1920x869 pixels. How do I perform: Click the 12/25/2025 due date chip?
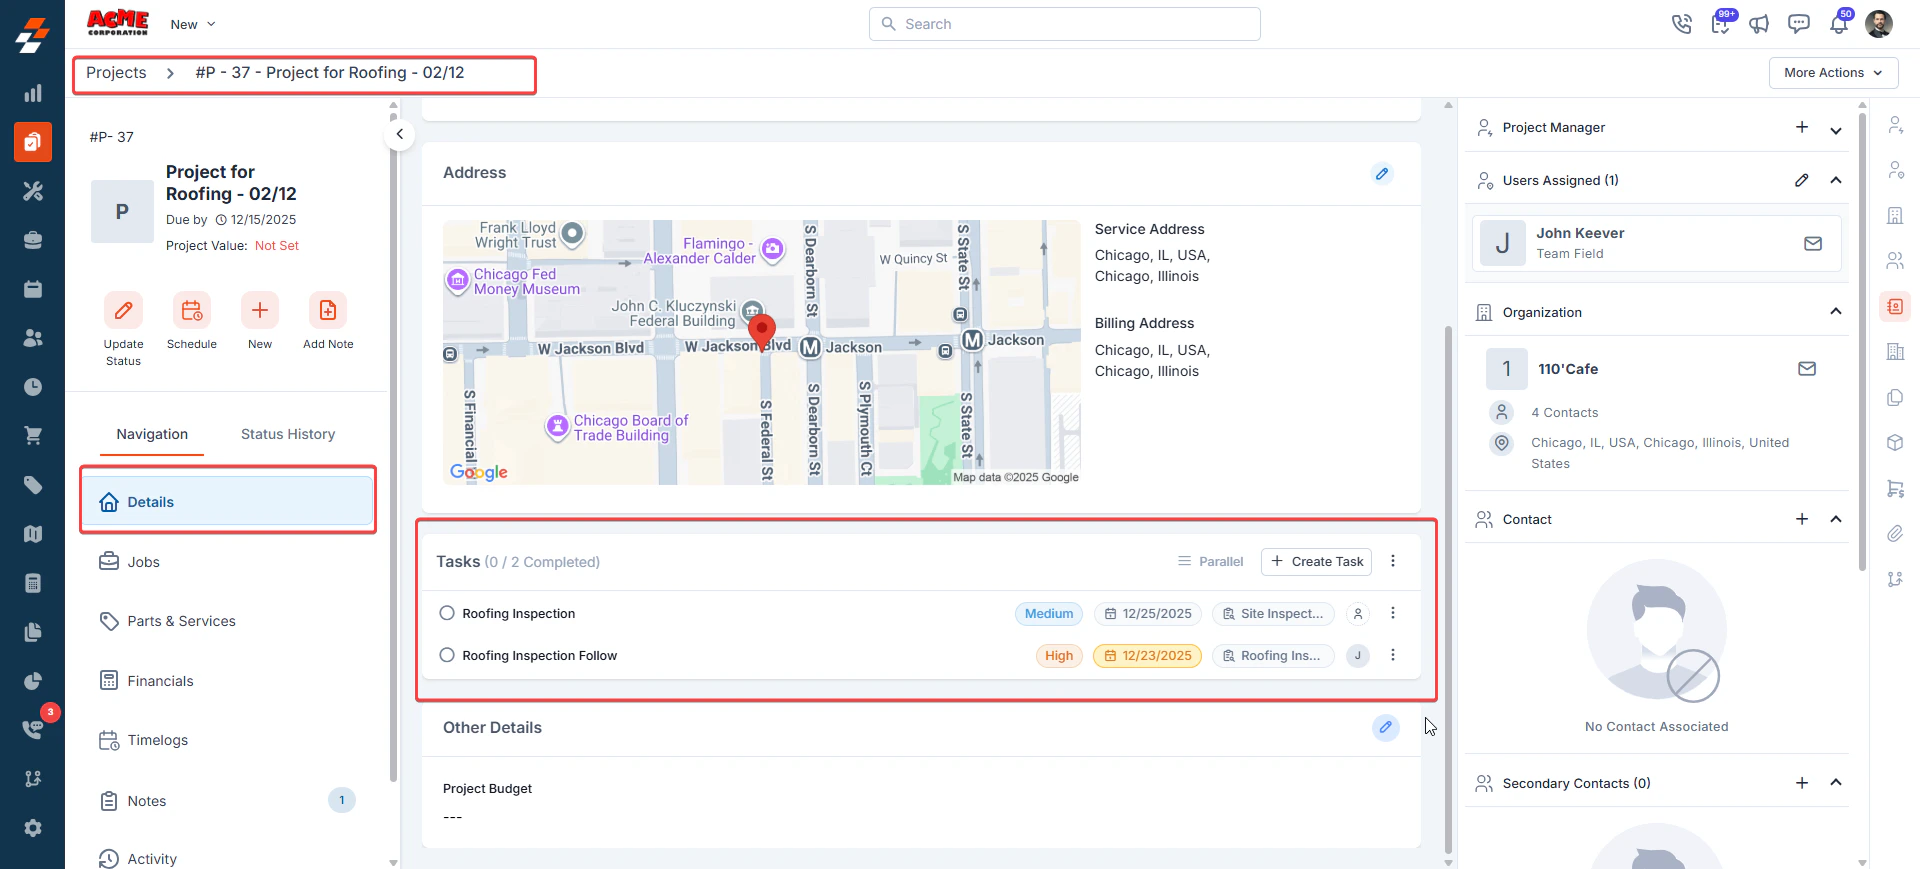click(x=1148, y=614)
